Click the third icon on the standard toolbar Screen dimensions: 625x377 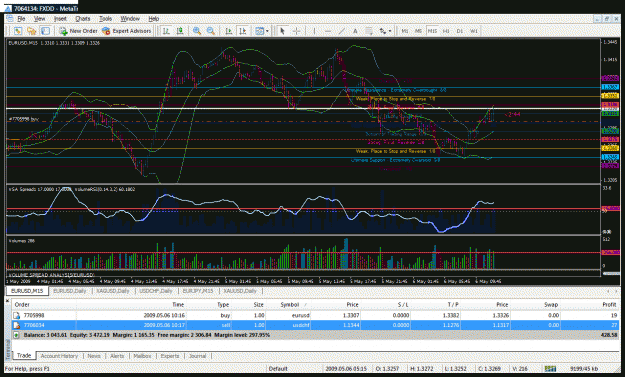pyautogui.click(x=45, y=31)
